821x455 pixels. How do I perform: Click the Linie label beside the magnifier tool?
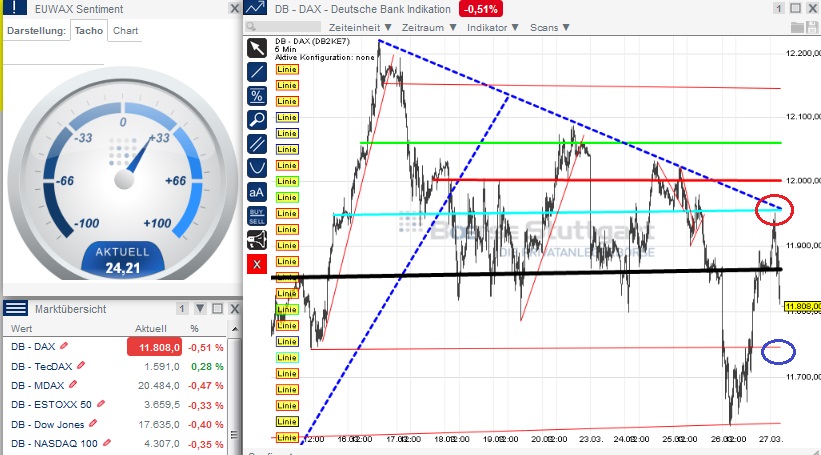[287, 117]
